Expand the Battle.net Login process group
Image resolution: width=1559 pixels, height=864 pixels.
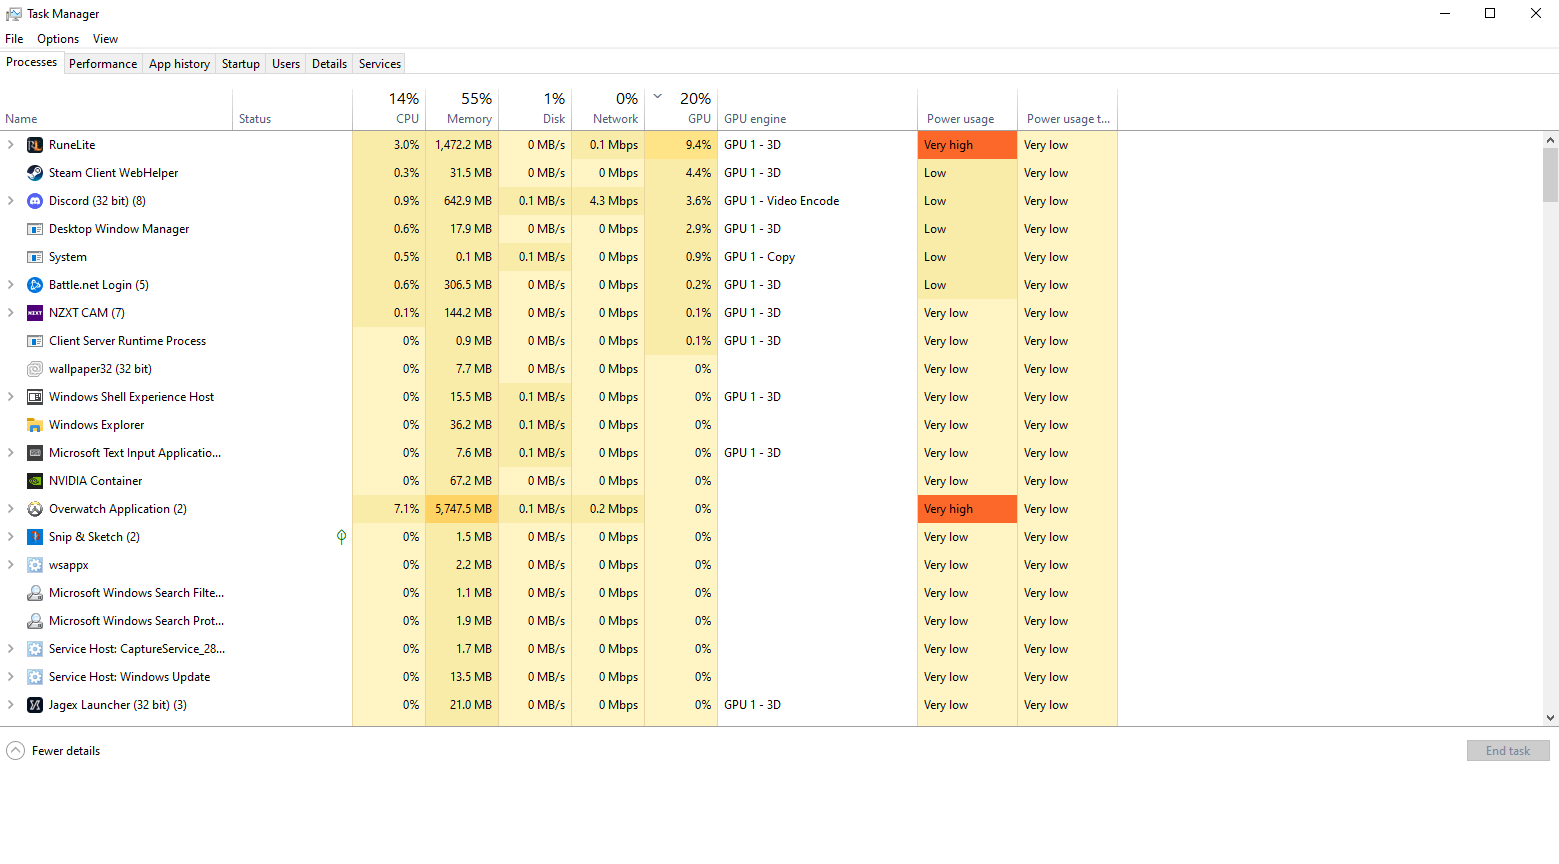tap(11, 285)
